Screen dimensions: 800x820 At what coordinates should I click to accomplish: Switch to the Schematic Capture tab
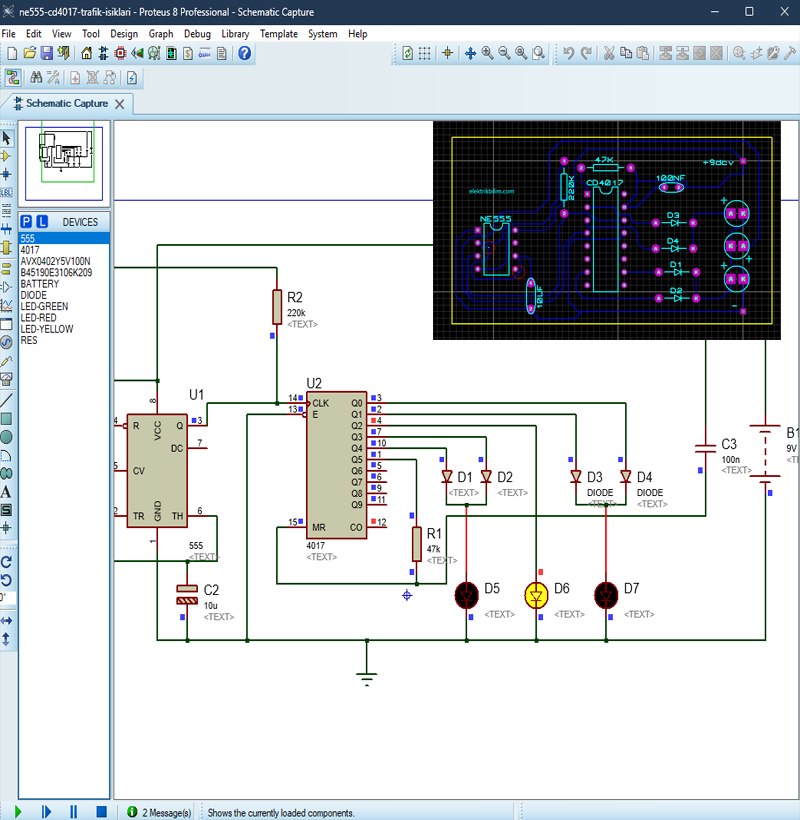[66, 103]
